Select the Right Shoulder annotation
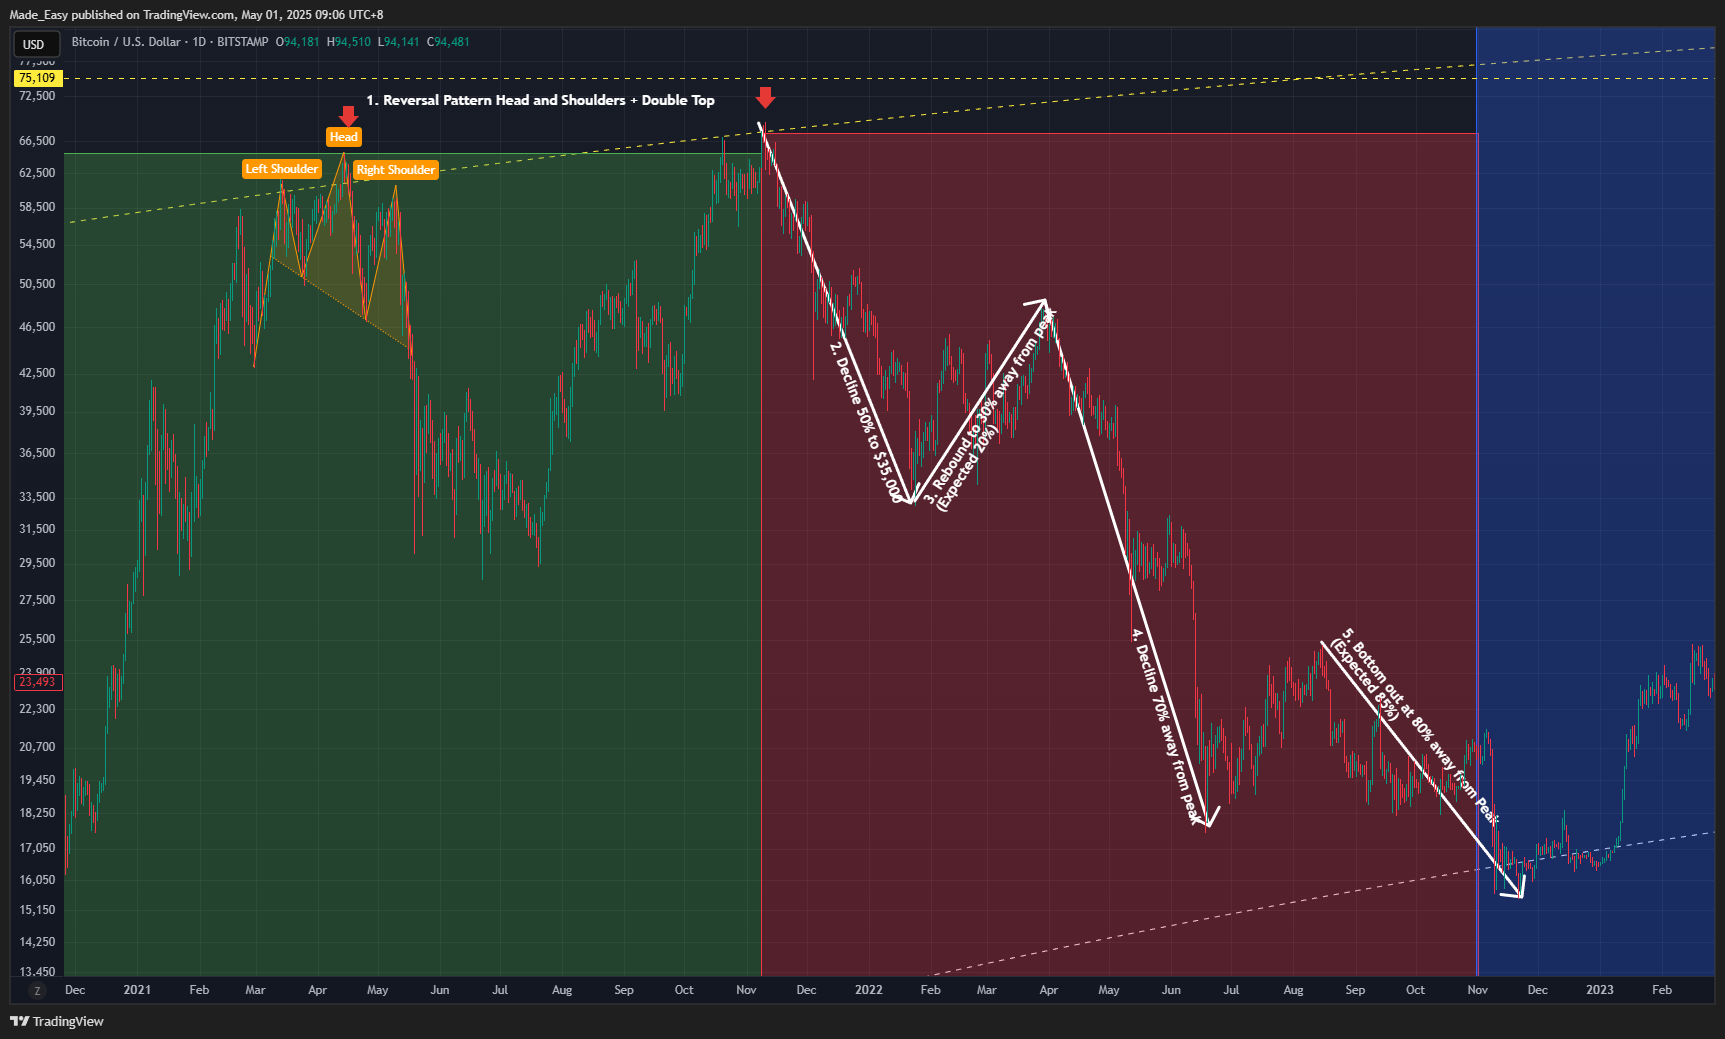Screen dimensions: 1725x1039 (x=396, y=170)
